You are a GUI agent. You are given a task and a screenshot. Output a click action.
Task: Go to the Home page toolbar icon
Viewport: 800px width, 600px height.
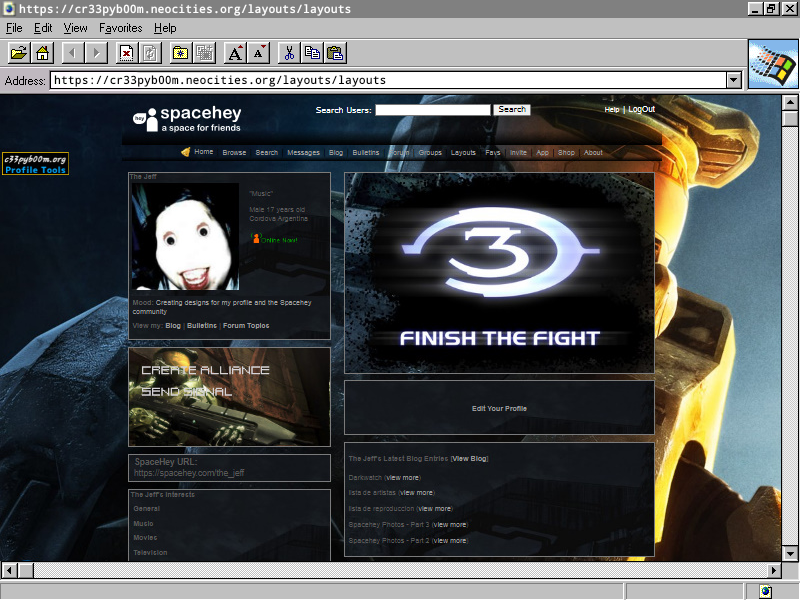pyautogui.click(x=42, y=53)
